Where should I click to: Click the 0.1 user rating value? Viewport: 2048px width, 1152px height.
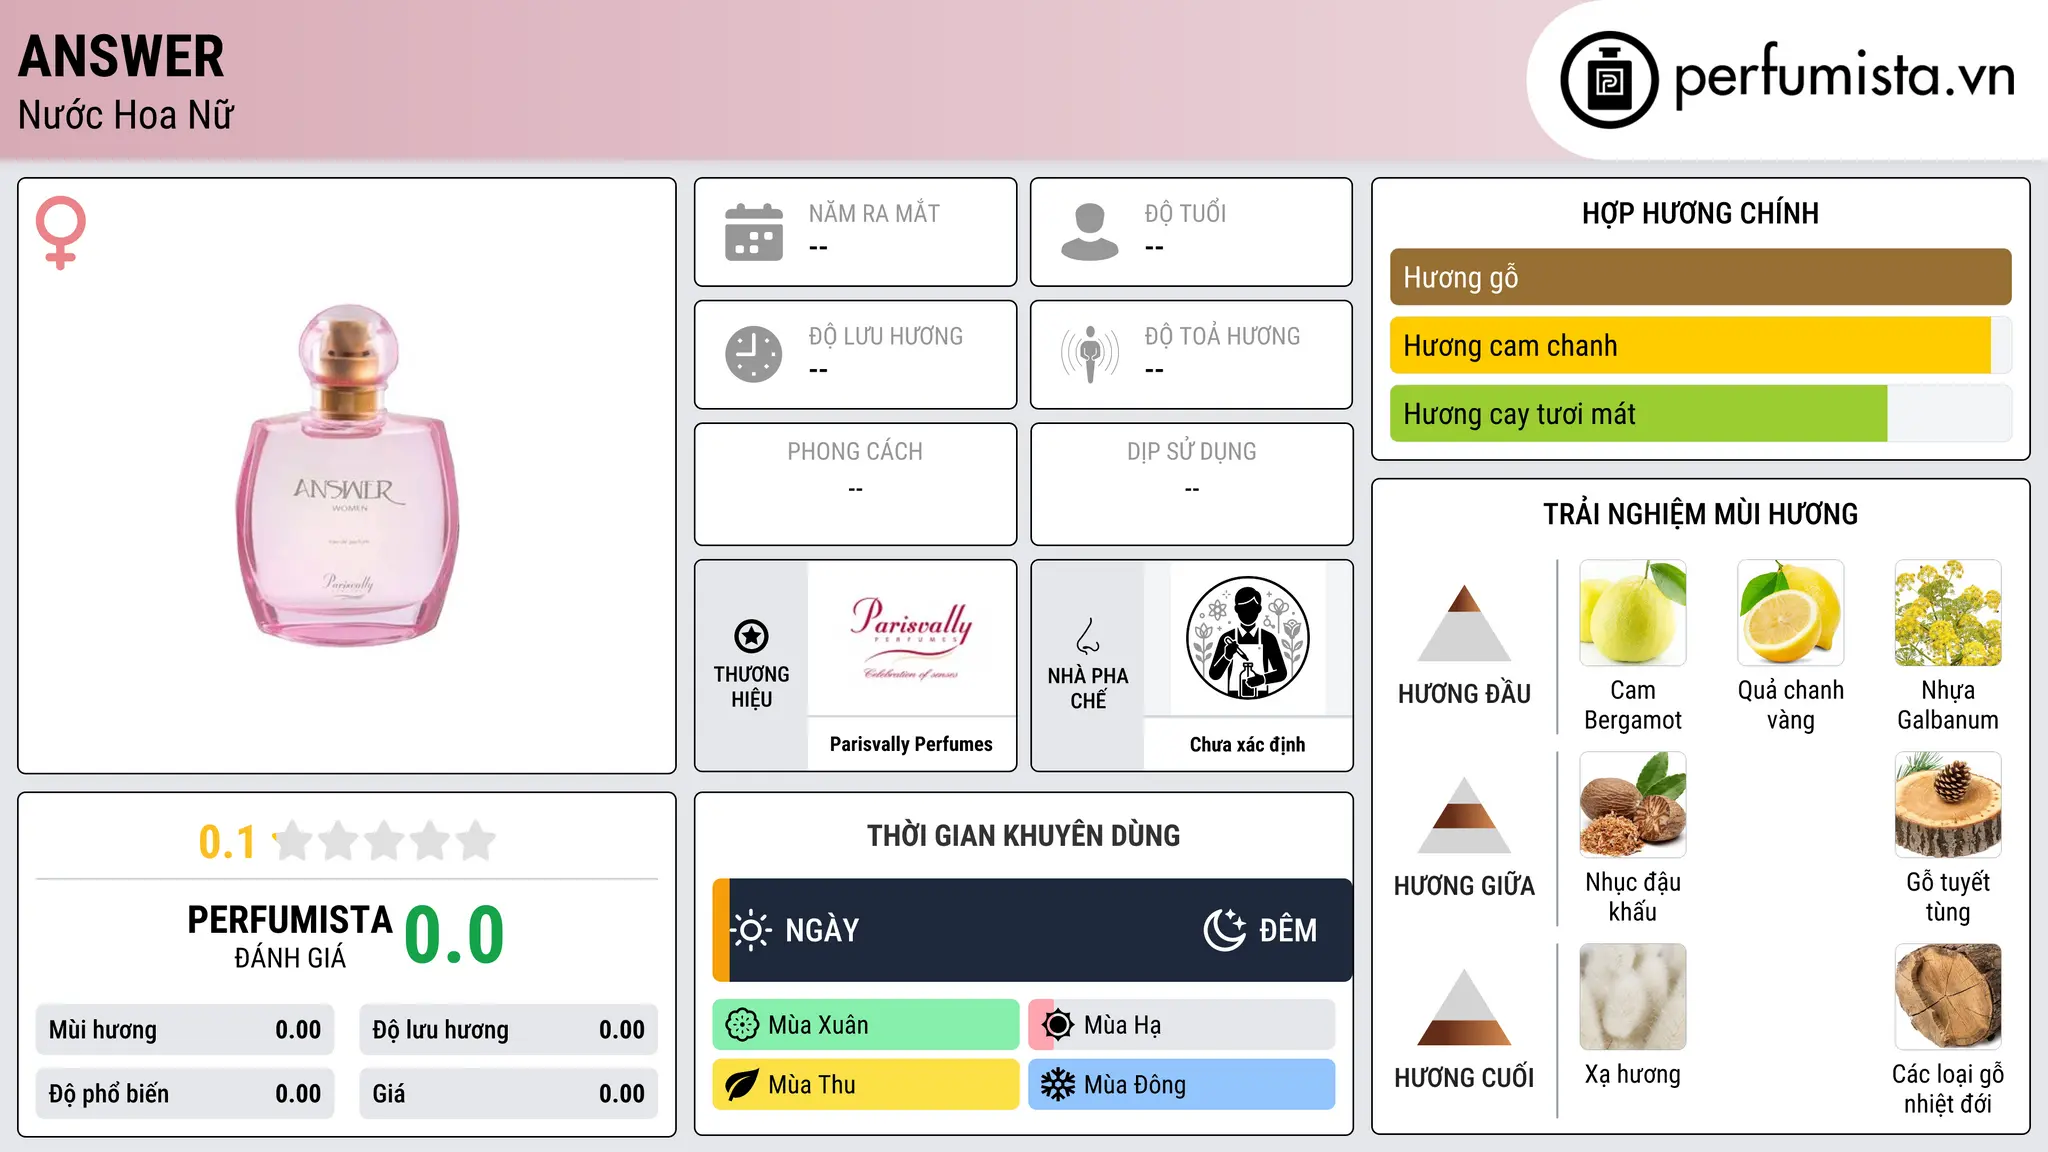(227, 842)
